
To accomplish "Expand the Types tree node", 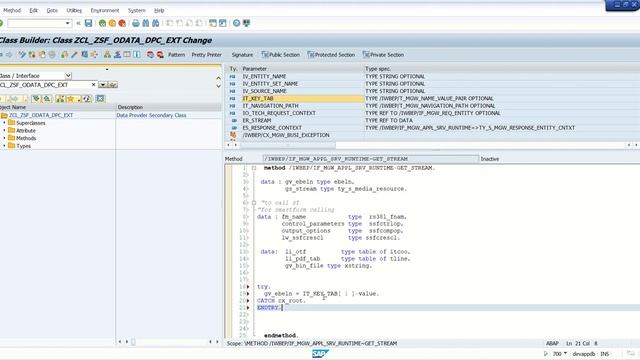I will tap(4, 146).
